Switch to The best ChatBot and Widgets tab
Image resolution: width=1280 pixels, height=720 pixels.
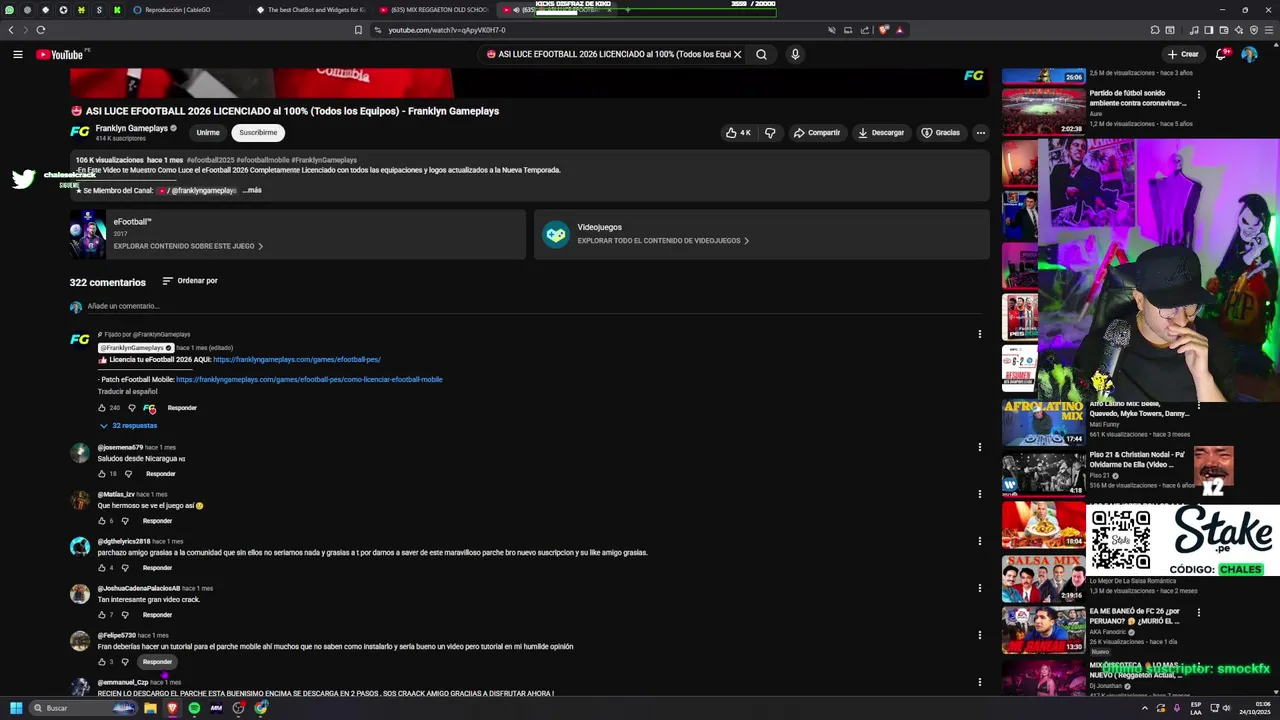tap(310, 10)
